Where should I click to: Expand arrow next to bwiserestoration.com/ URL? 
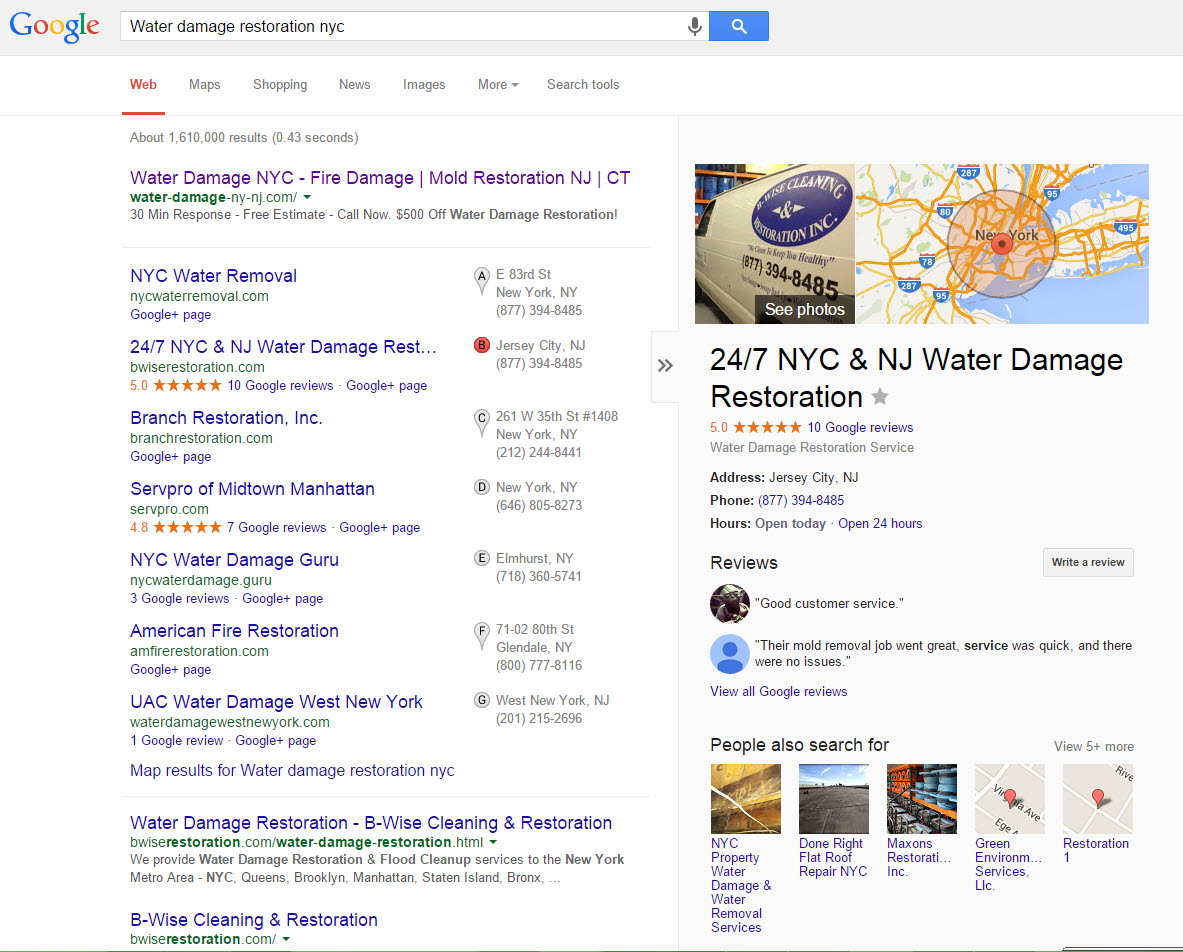(x=286, y=939)
